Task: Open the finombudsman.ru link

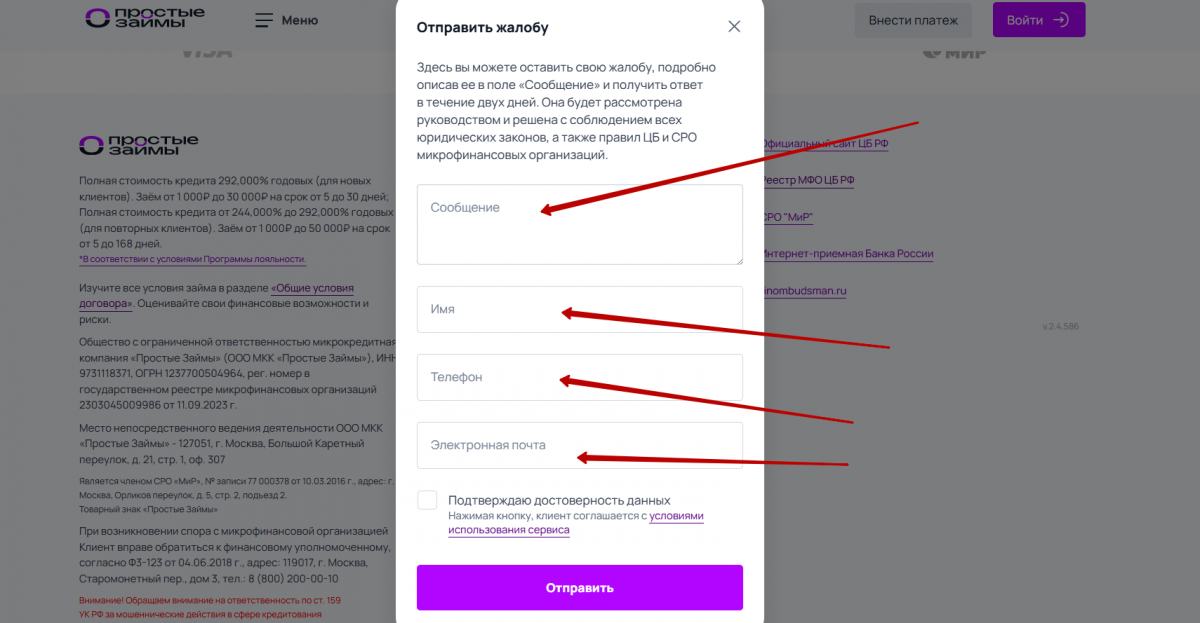Action: click(806, 291)
